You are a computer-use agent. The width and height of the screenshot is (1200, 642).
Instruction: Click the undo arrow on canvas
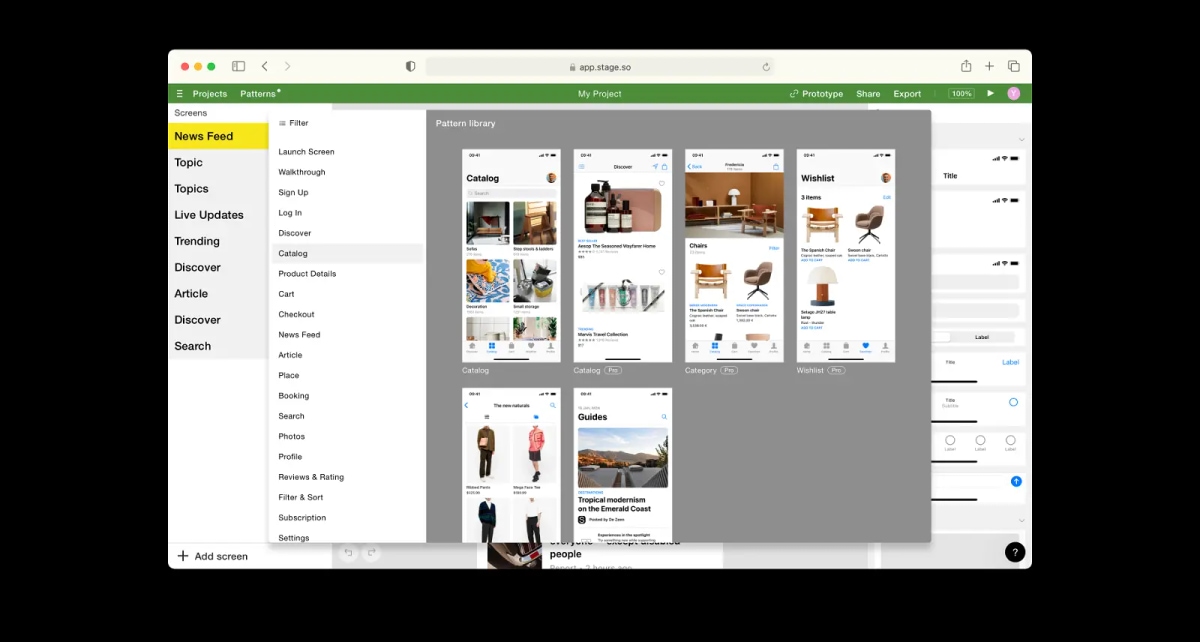tap(348, 552)
